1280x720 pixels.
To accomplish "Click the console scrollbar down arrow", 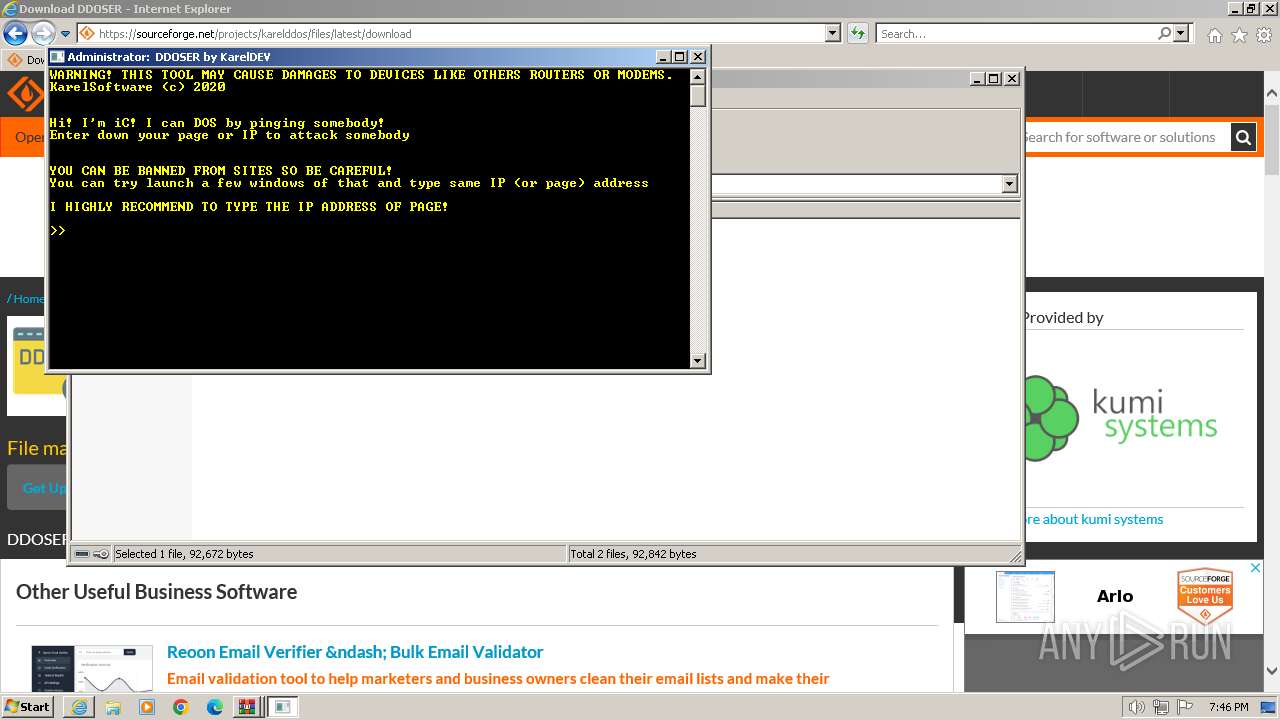I will tap(698, 361).
